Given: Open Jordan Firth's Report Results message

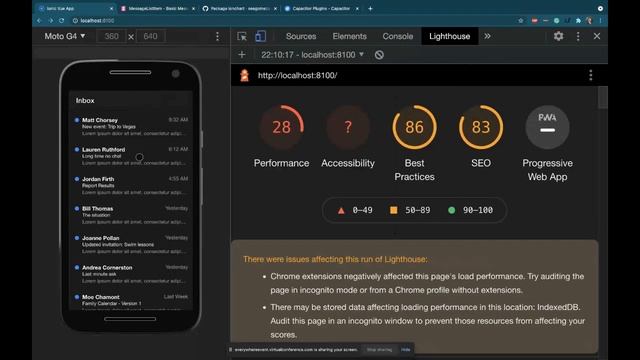Looking at the screenshot, I should point(131,185).
